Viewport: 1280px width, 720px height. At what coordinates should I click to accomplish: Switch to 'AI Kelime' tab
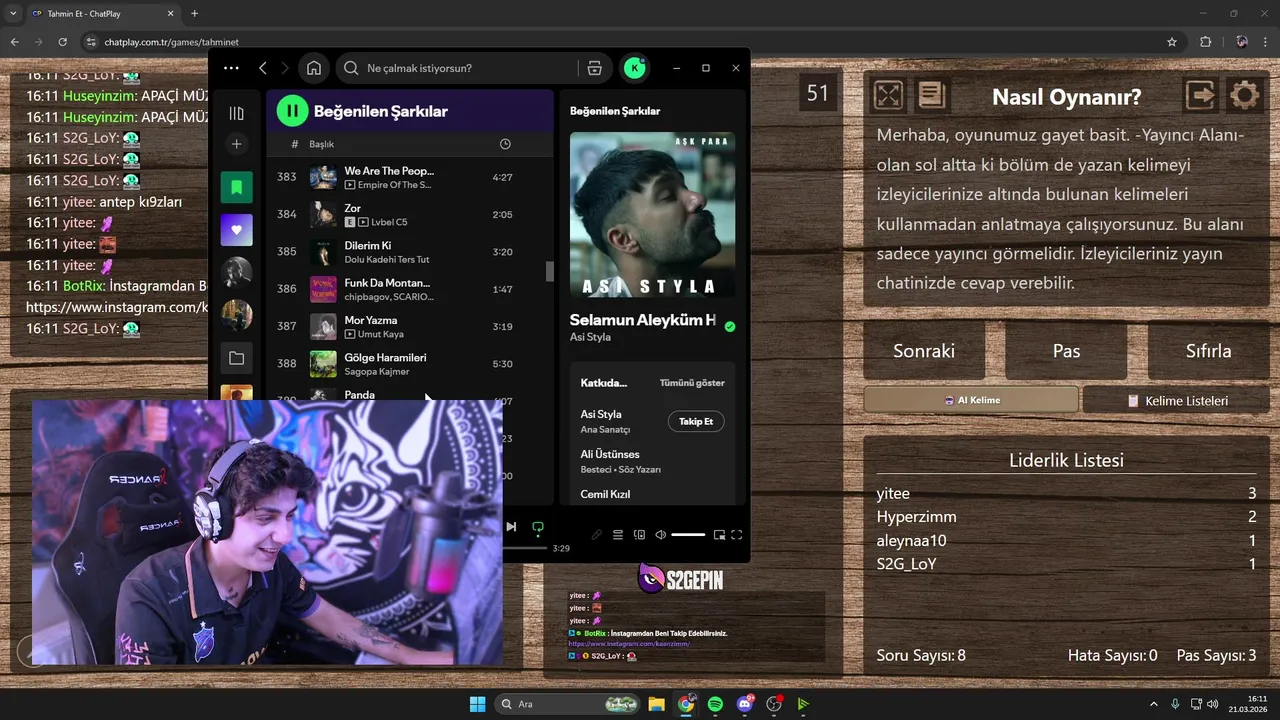tap(971, 400)
